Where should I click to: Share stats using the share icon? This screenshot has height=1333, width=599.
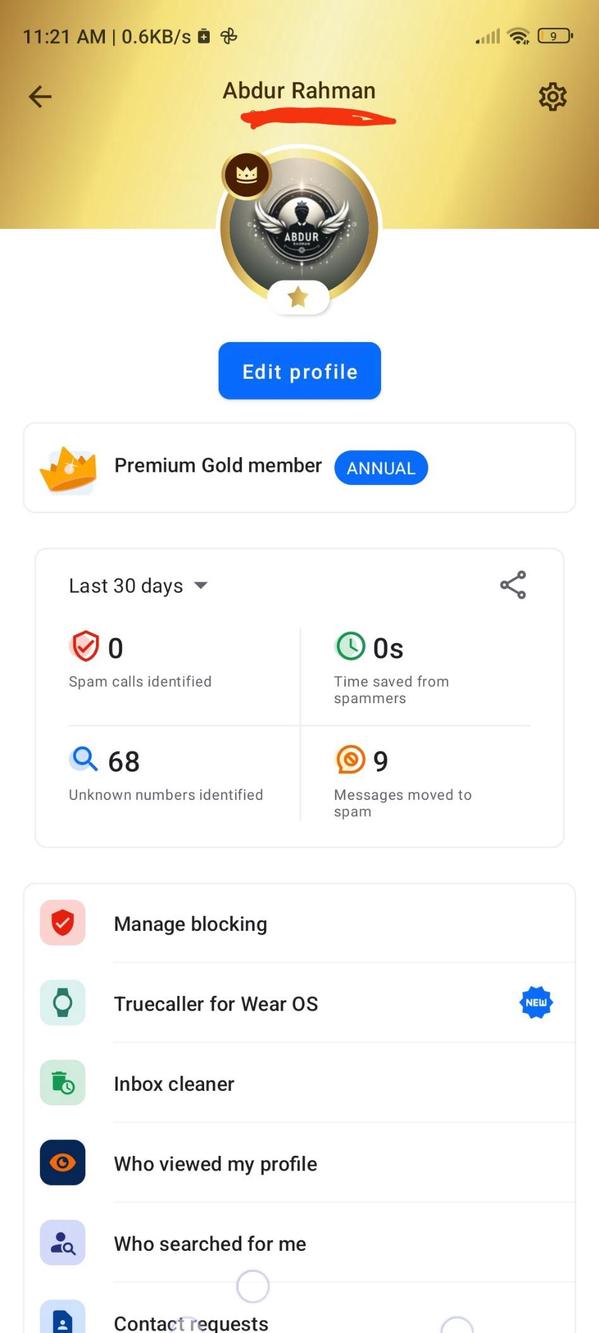(x=513, y=585)
